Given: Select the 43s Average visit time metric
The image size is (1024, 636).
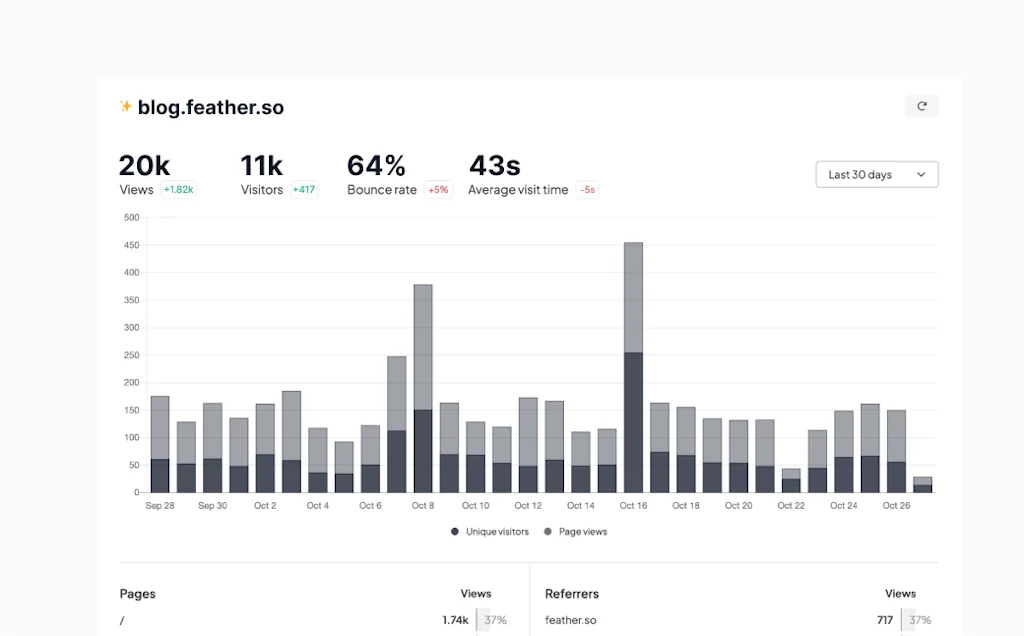Looking at the screenshot, I should (495, 166).
